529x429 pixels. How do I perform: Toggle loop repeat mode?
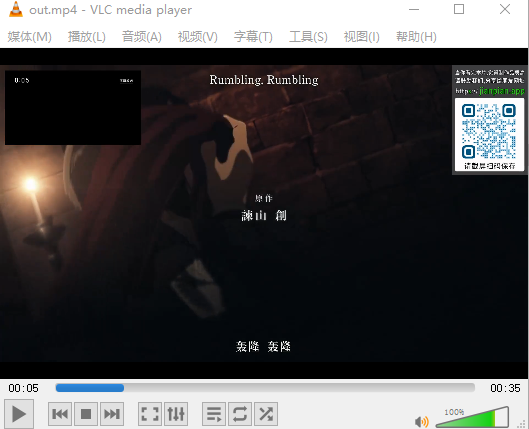(x=240, y=414)
